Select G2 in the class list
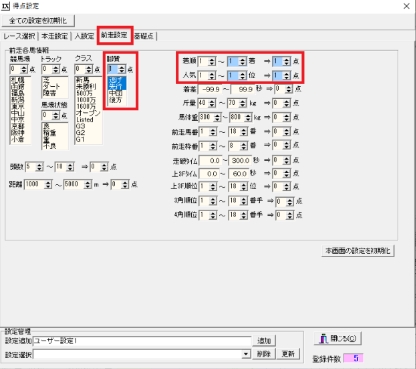This screenshot has width=416, height=369. point(80,133)
